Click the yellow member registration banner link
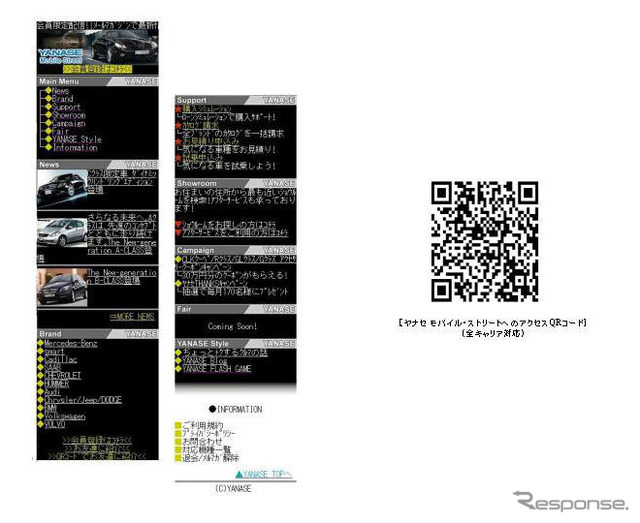Image resolution: width=640 pixels, height=523 pixels. [98, 69]
